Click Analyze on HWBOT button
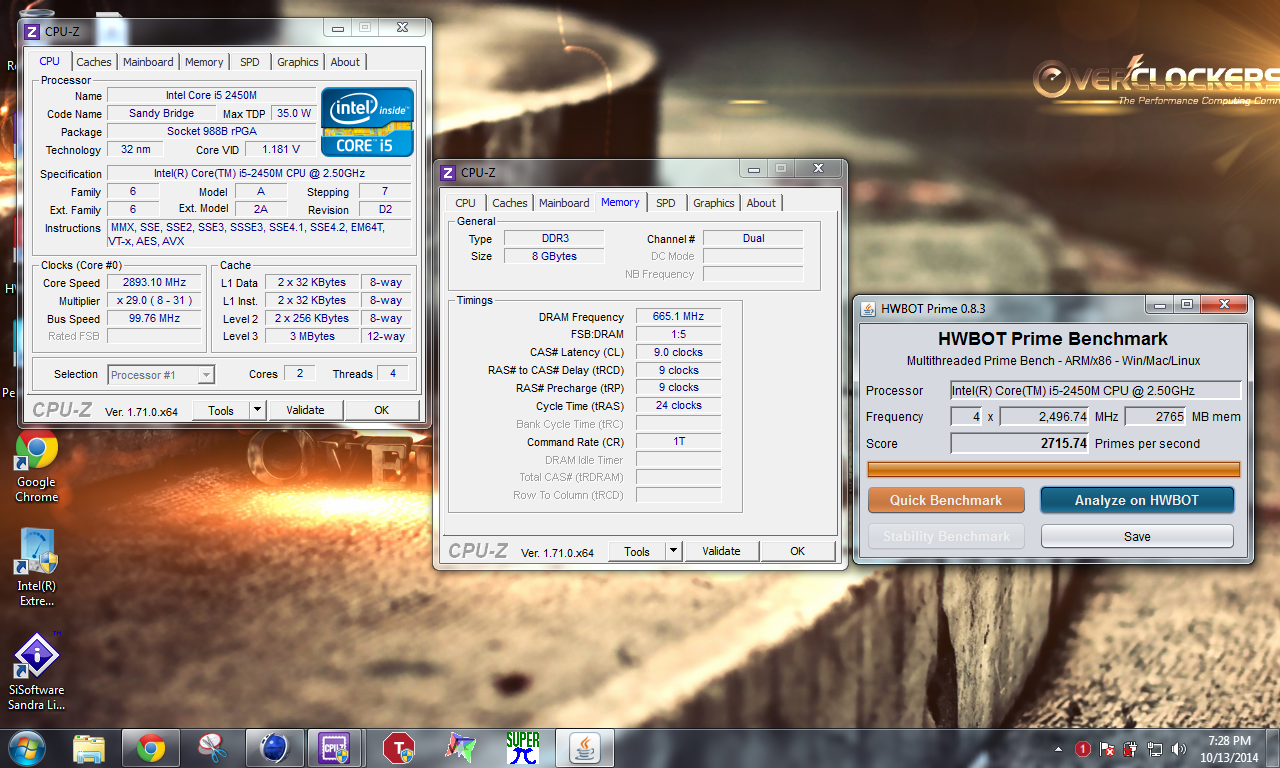This screenshot has height=768, width=1280. click(x=1137, y=500)
